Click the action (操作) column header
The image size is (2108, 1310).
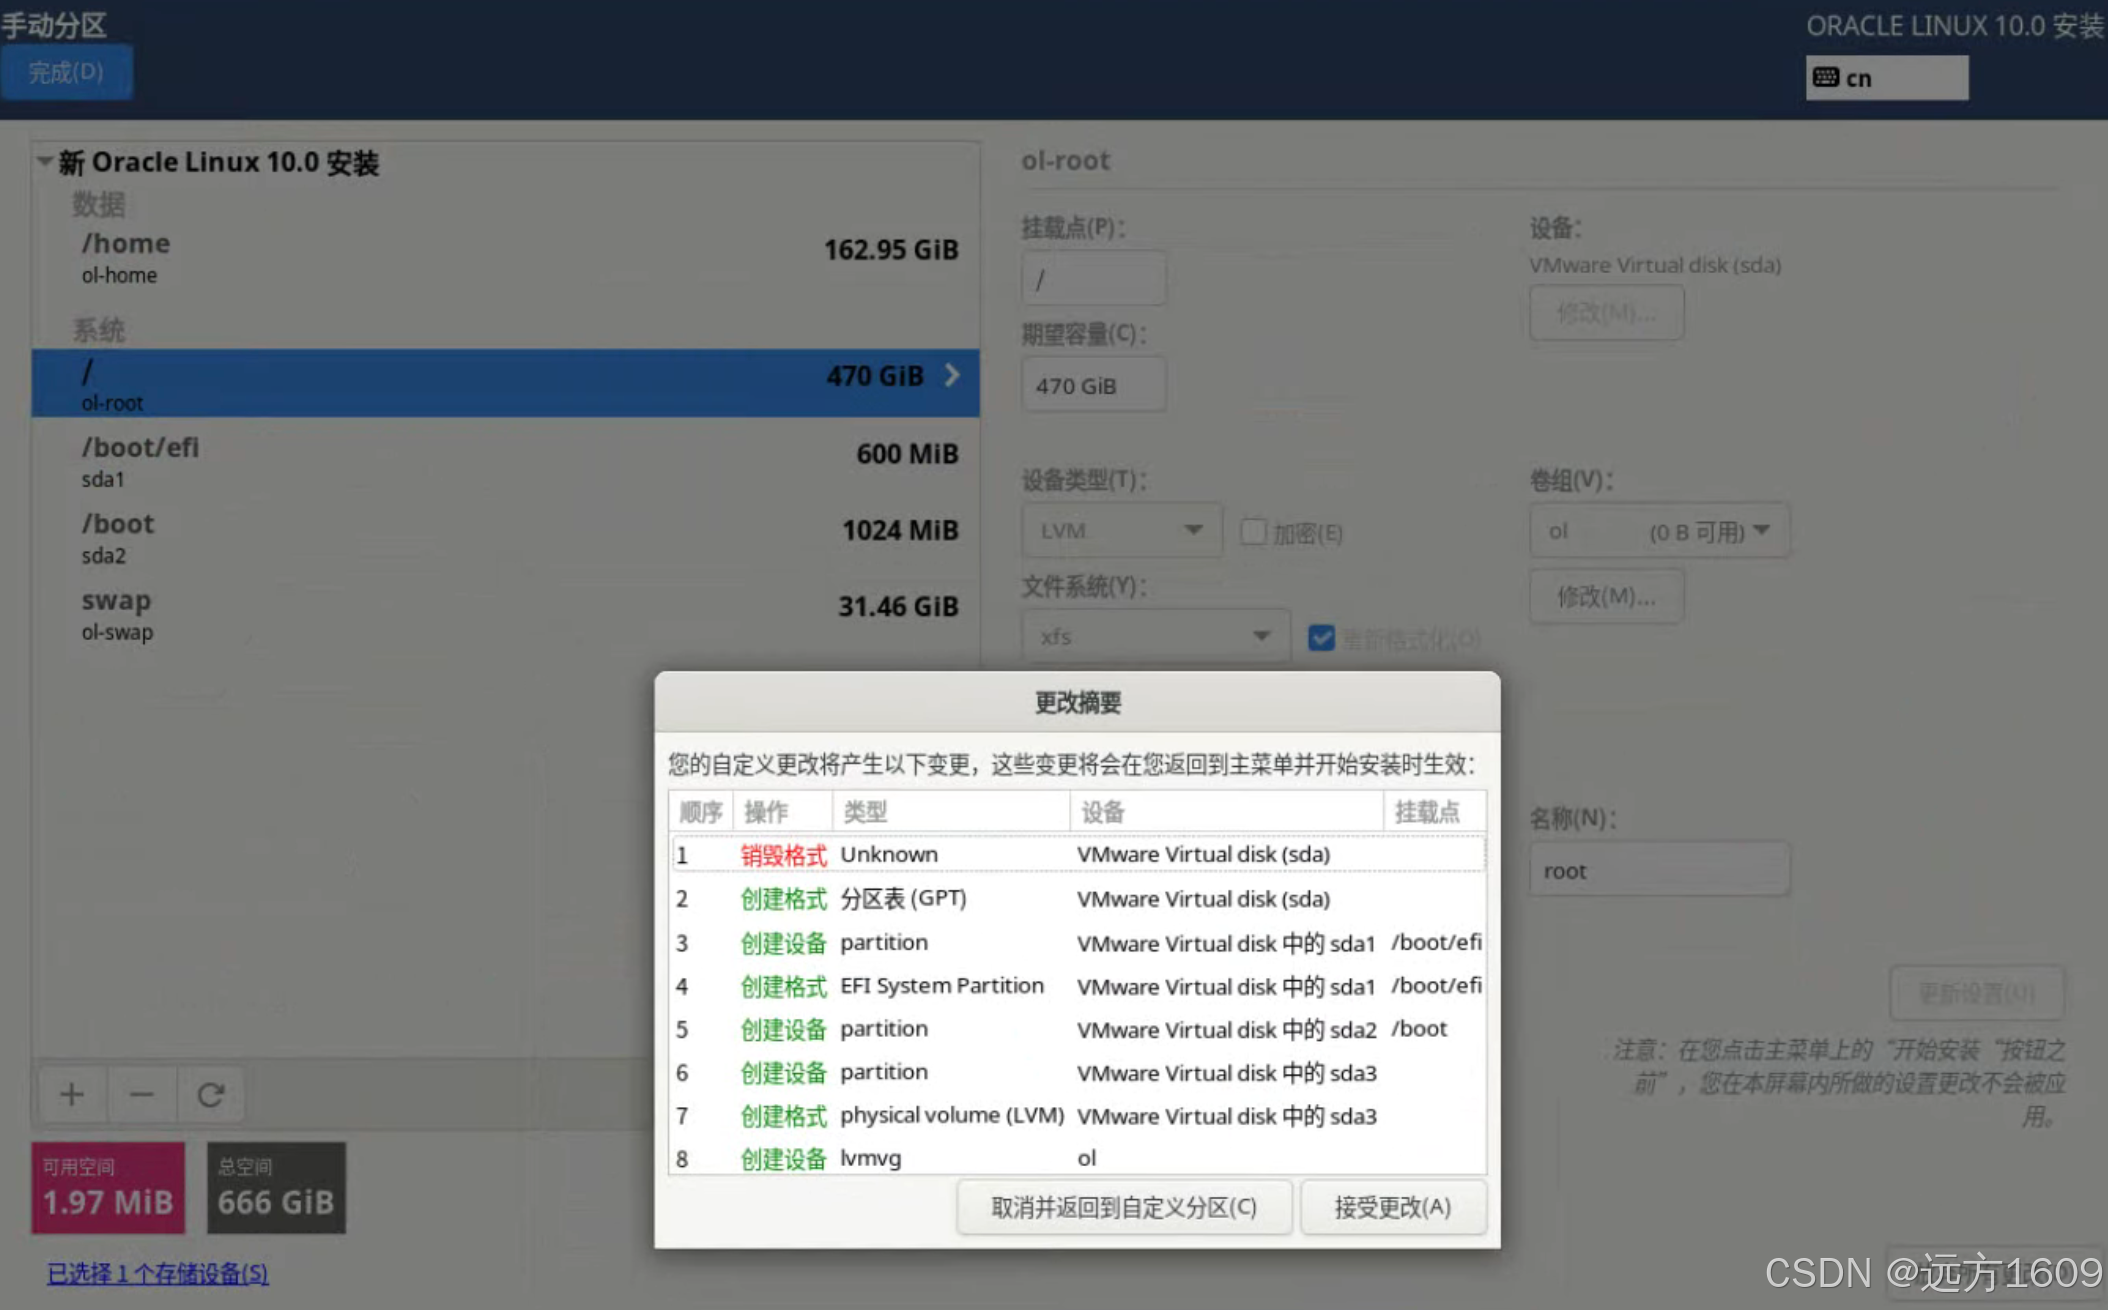(x=782, y=811)
